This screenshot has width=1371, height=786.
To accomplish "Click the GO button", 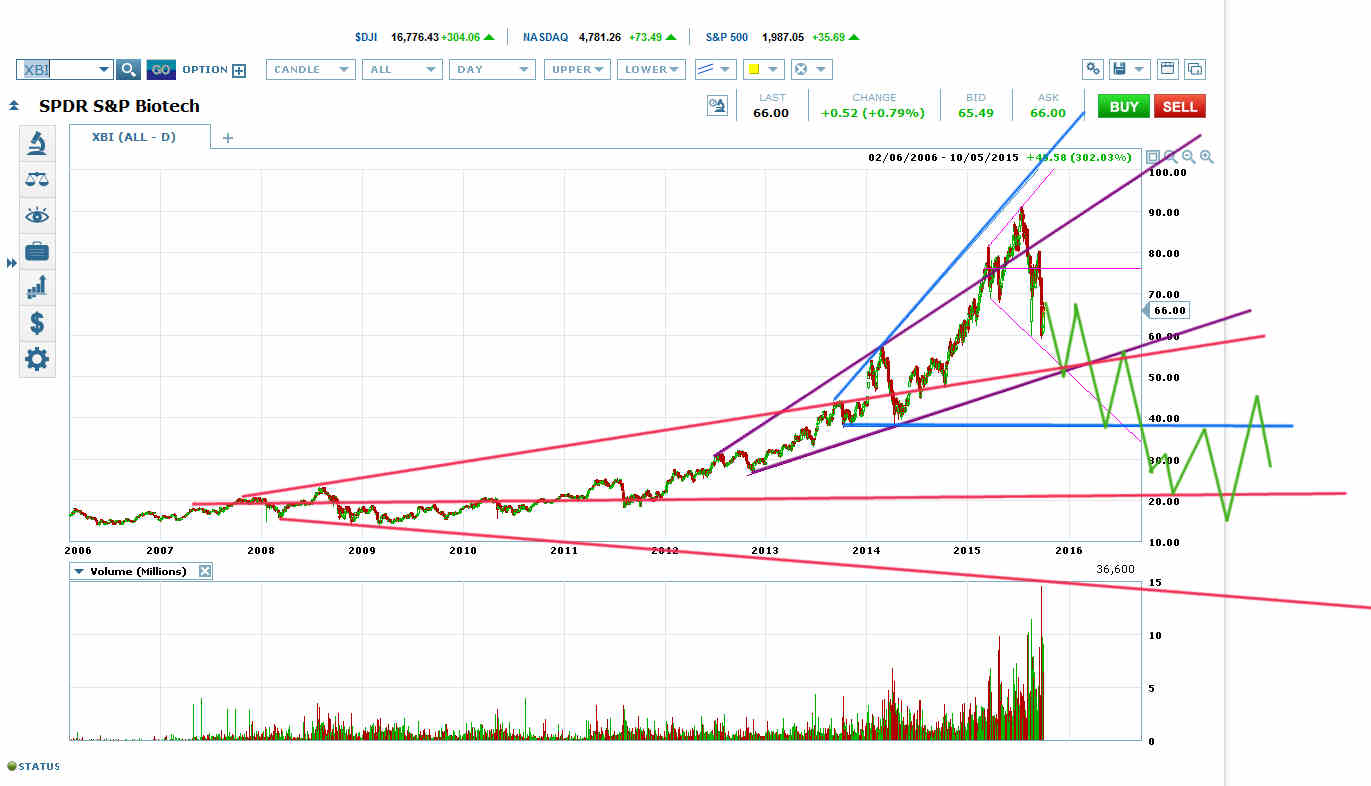I will (161, 70).
